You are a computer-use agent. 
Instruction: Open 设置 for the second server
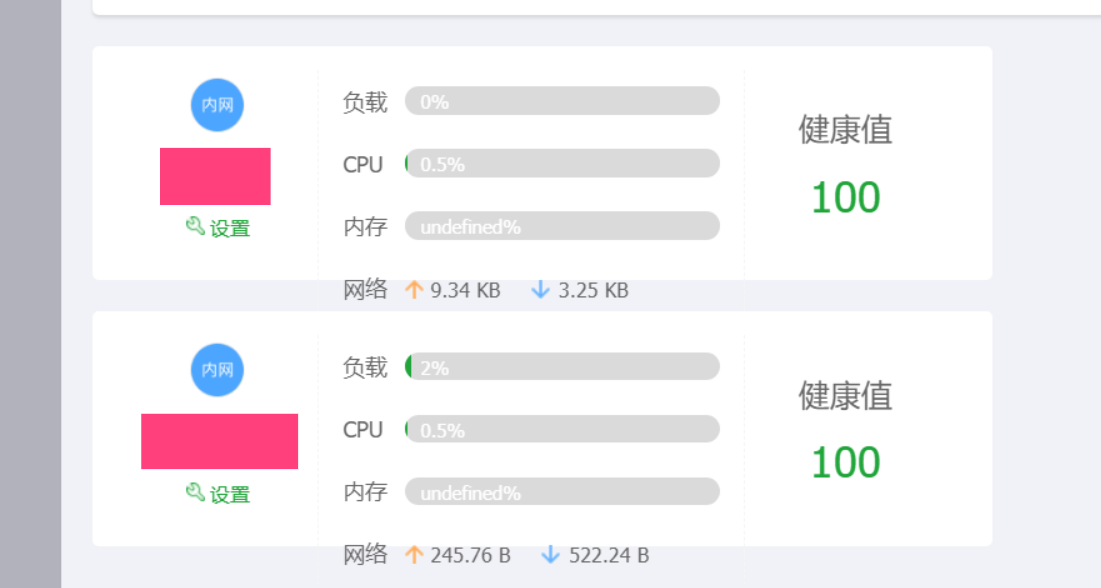pyautogui.click(x=218, y=494)
